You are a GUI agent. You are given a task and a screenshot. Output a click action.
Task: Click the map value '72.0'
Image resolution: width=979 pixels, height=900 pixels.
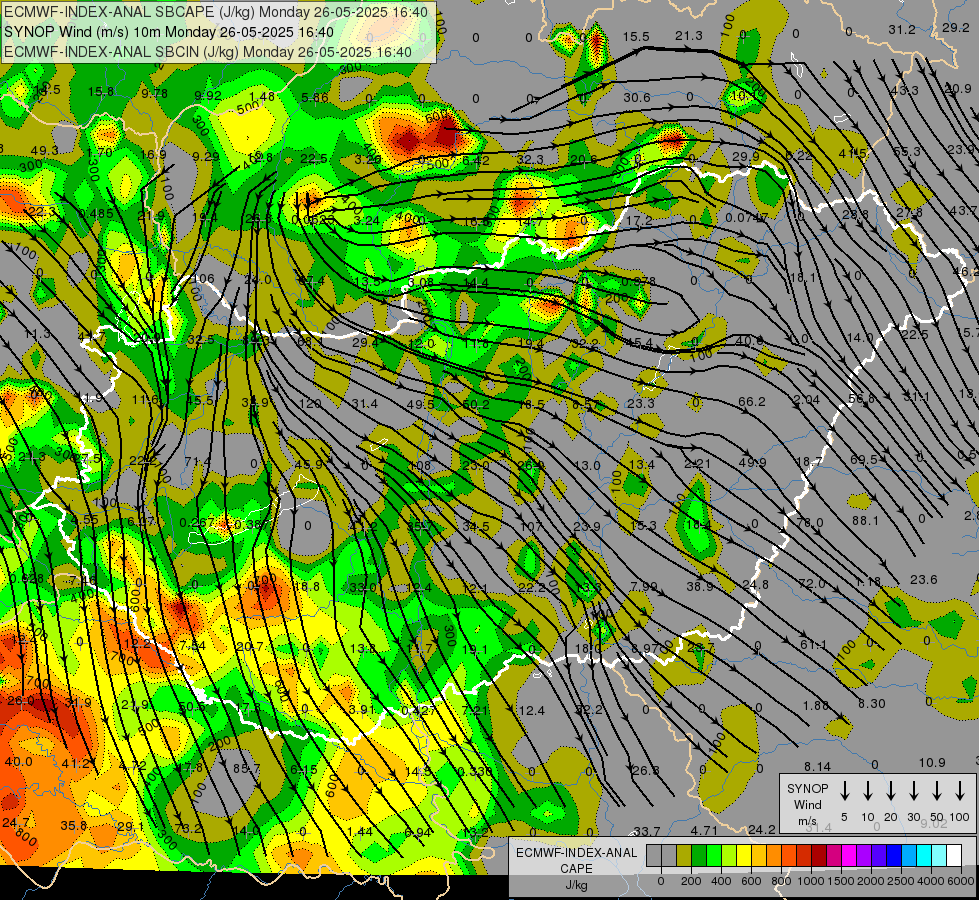click(x=812, y=583)
